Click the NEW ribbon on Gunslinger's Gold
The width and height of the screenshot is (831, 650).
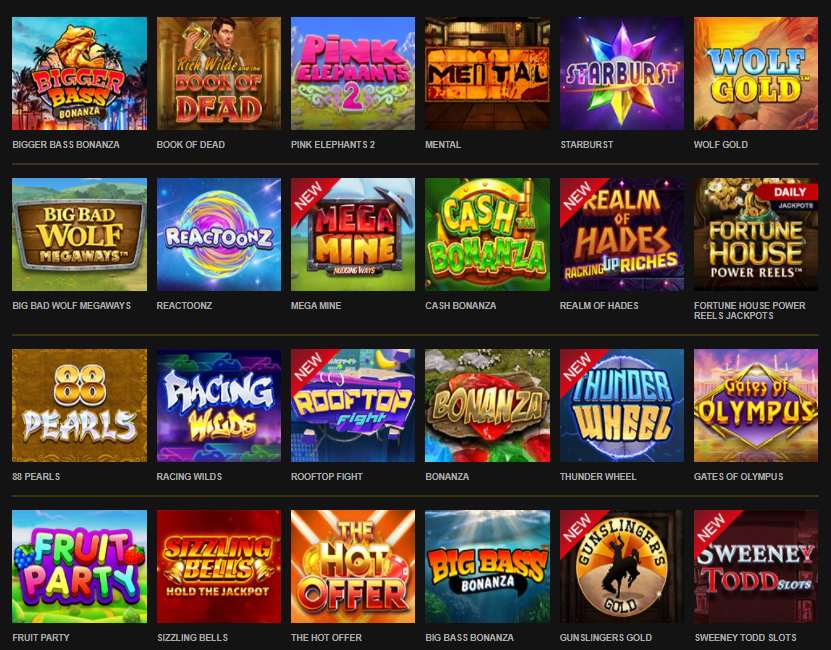(579, 529)
